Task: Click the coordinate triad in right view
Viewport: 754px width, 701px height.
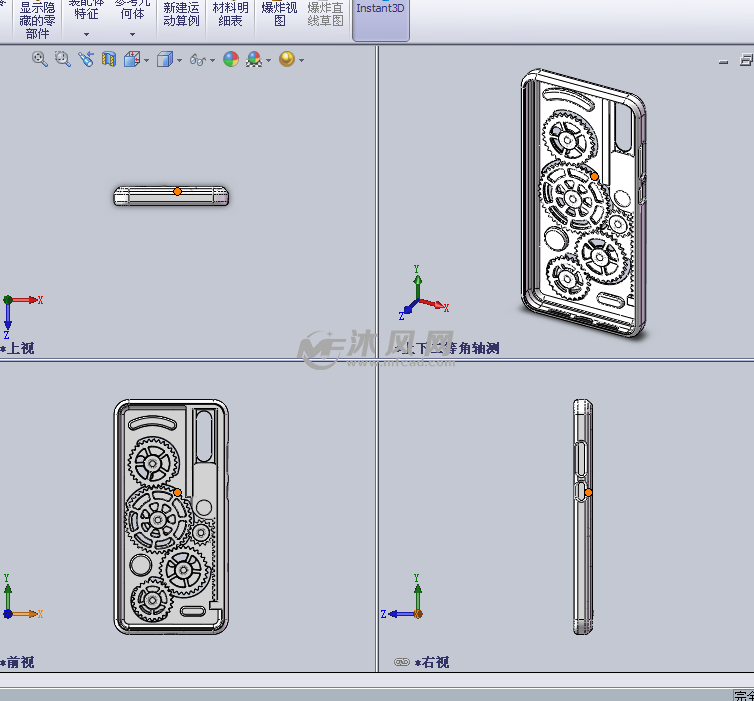Action: pyautogui.click(x=402, y=596)
